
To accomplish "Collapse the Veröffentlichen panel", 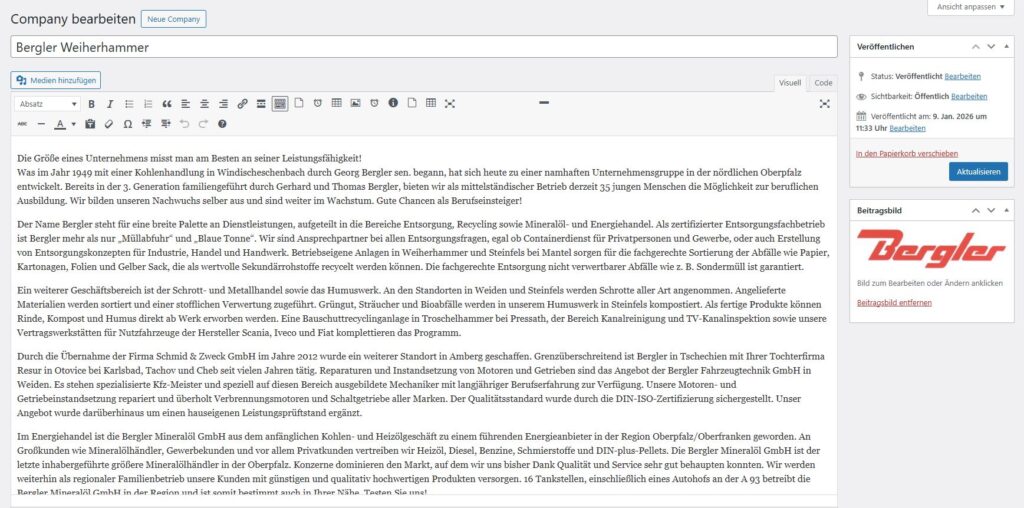I will (x=1008, y=46).
